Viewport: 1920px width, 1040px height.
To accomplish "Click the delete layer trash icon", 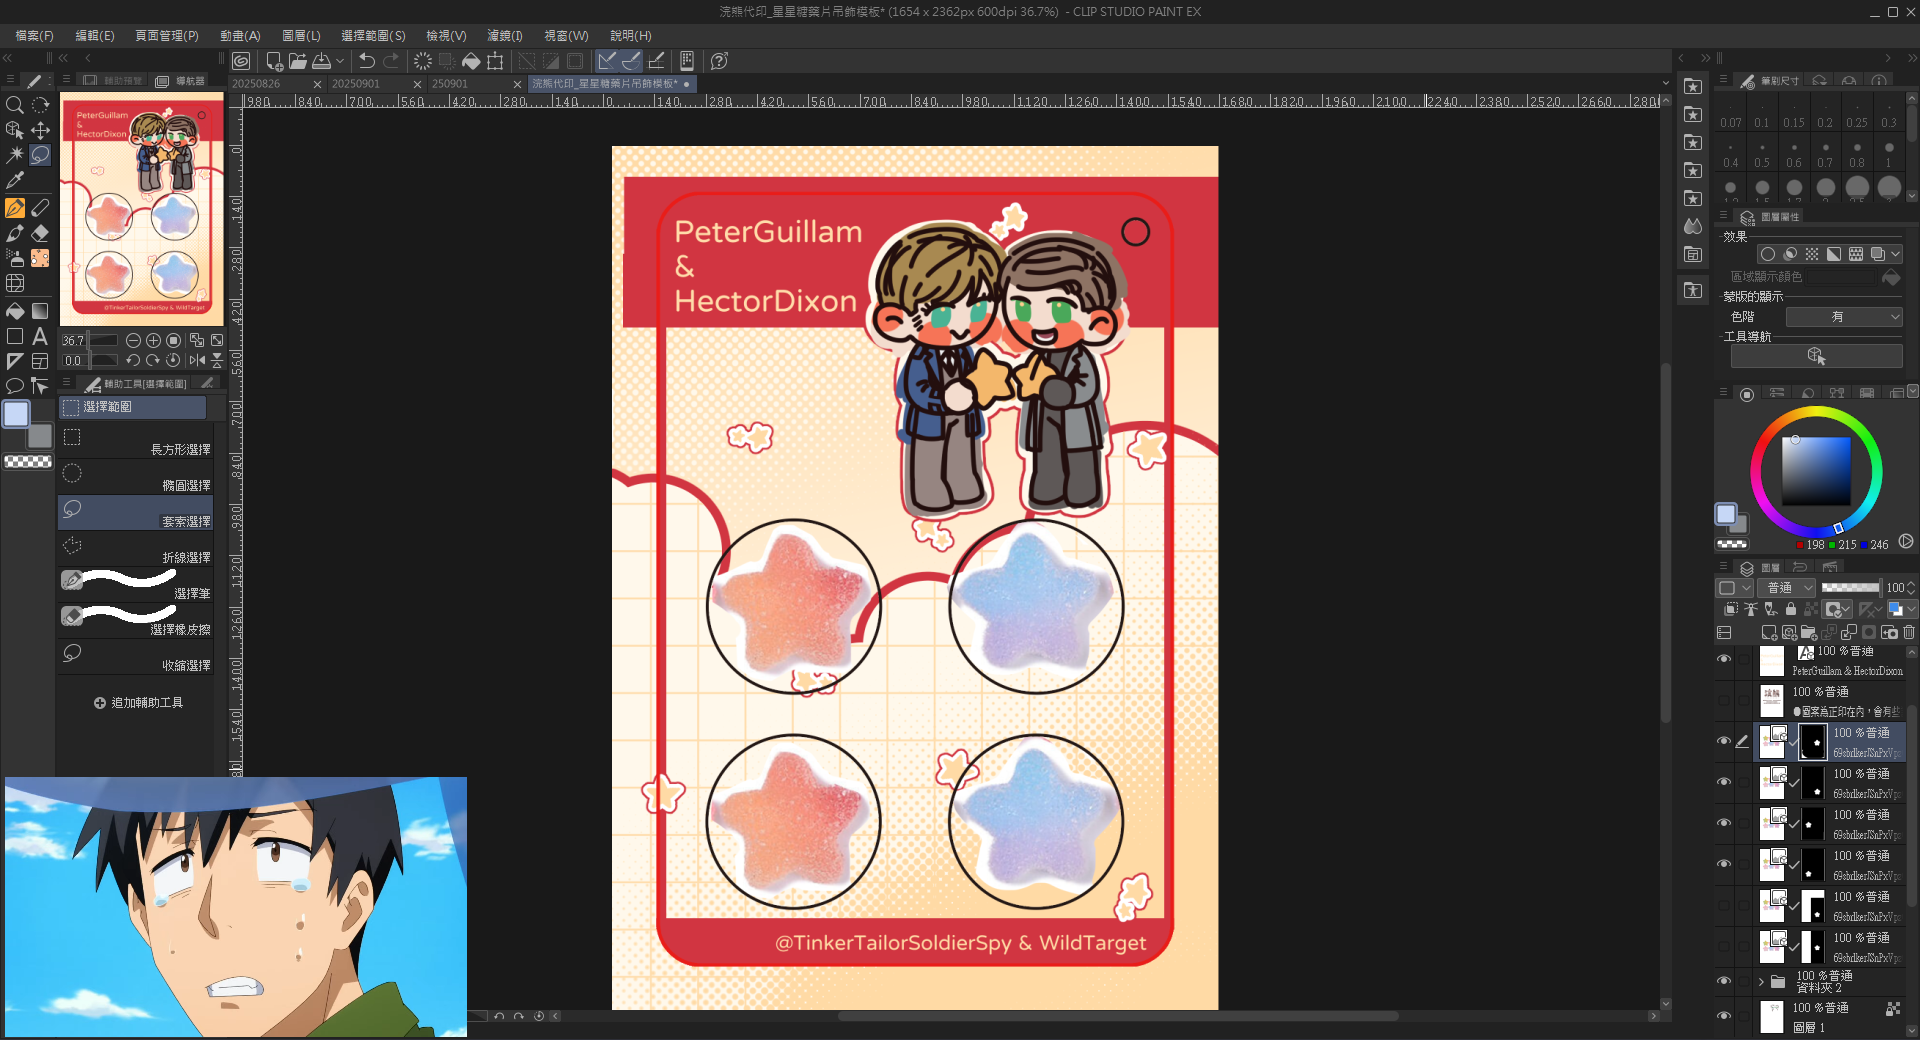I will [1909, 632].
